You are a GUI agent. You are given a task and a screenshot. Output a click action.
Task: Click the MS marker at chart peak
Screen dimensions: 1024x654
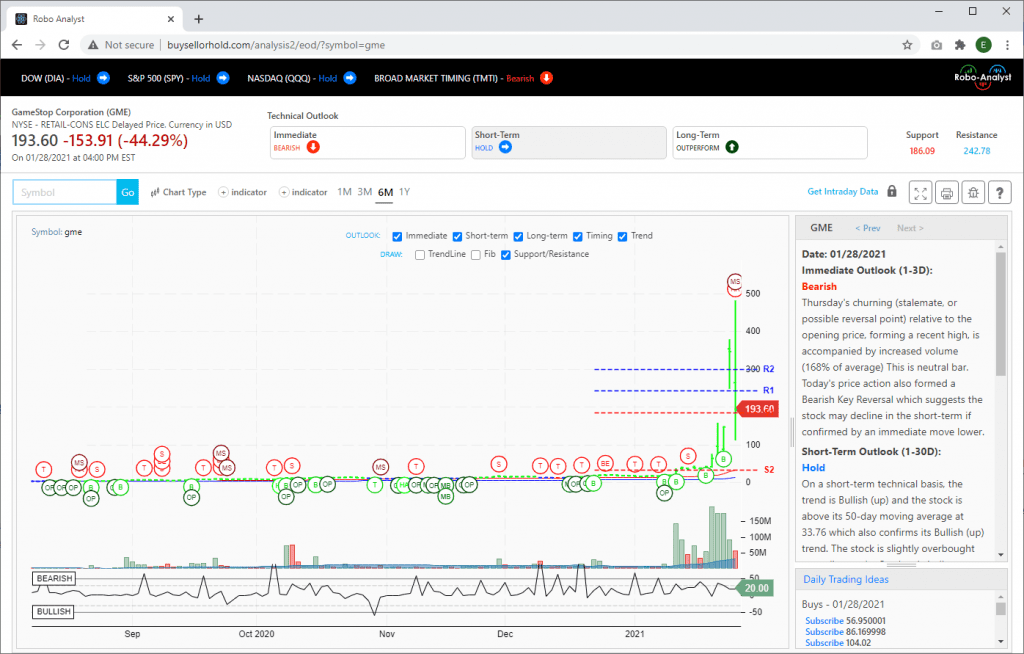[x=735, y=282]
